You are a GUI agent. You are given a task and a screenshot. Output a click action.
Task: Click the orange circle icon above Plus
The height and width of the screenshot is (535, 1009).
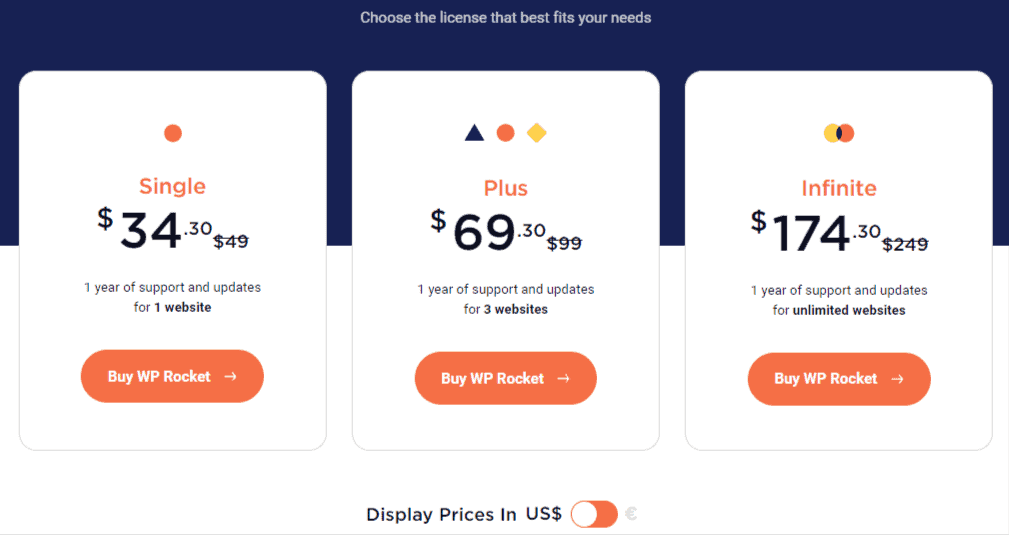point(506,133)
